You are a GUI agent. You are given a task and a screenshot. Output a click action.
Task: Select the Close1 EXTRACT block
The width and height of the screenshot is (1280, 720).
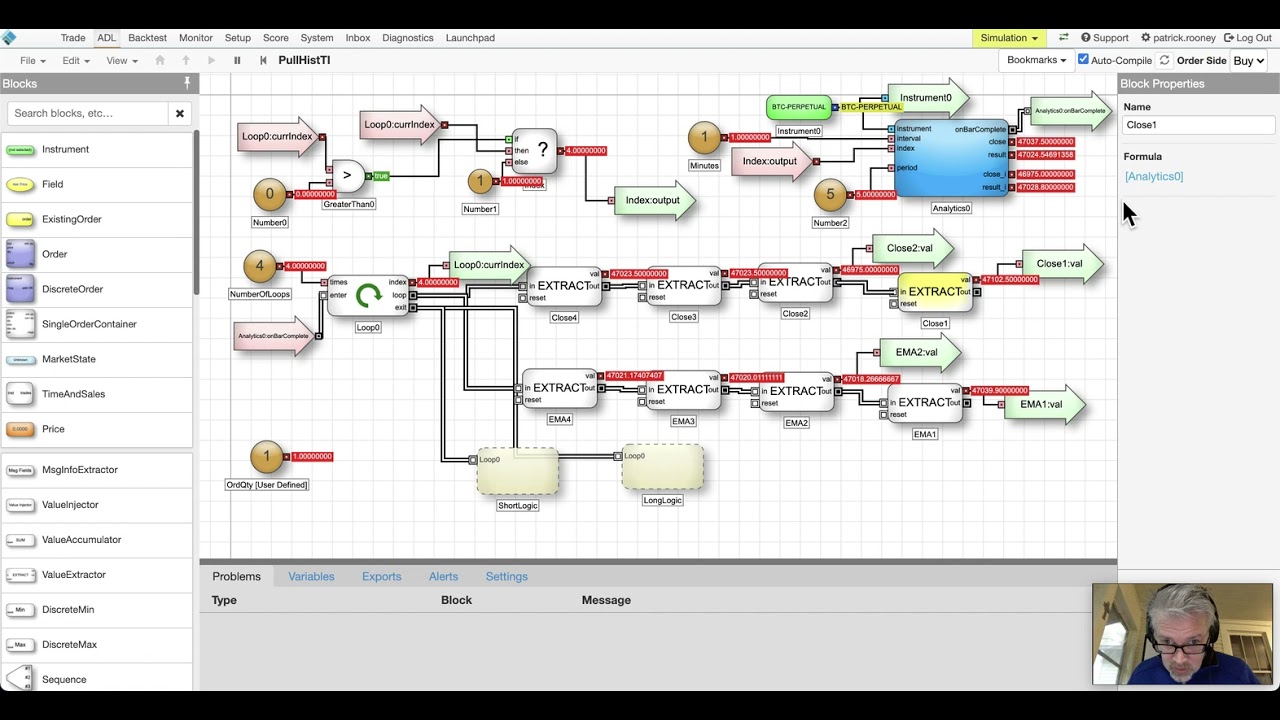click(x=935, y=292)
